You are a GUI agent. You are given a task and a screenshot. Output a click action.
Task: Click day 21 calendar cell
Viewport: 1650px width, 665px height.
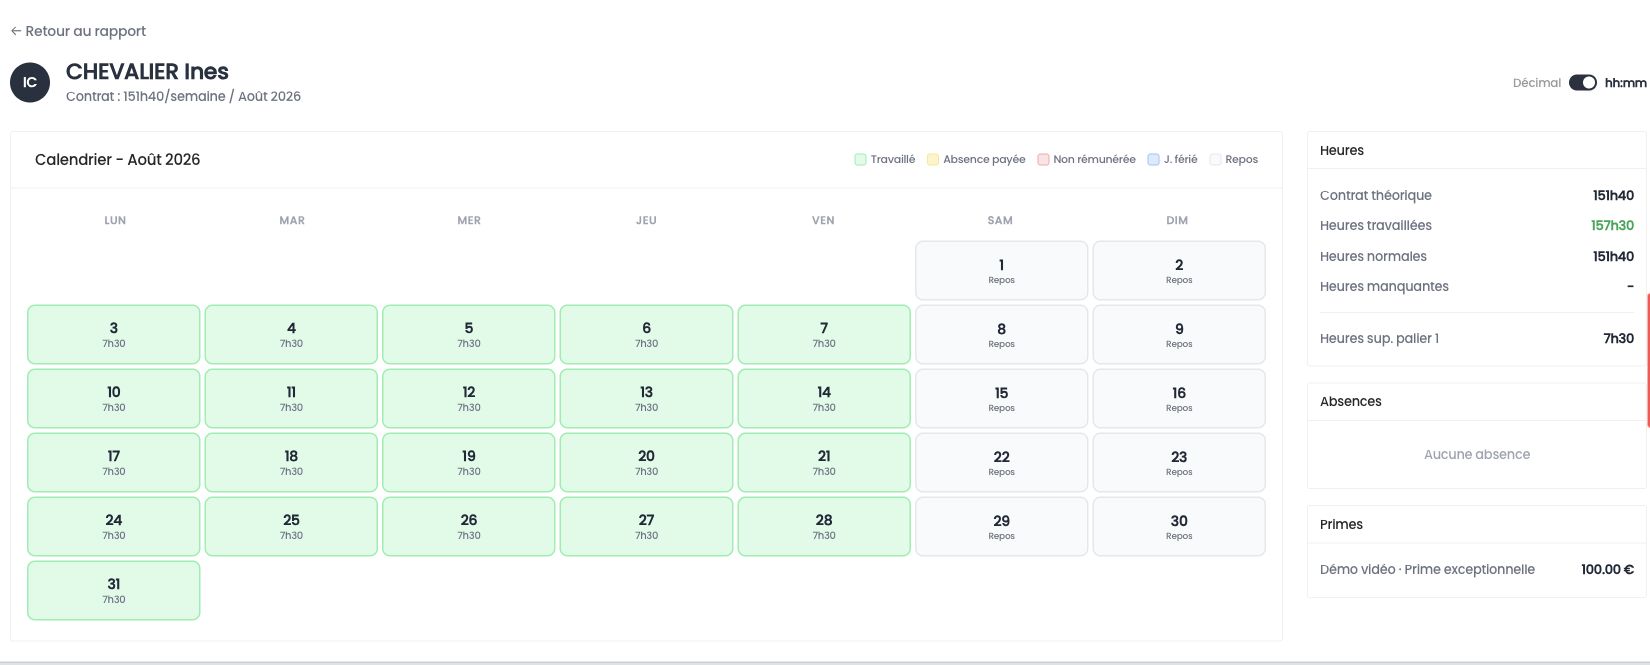824,462
